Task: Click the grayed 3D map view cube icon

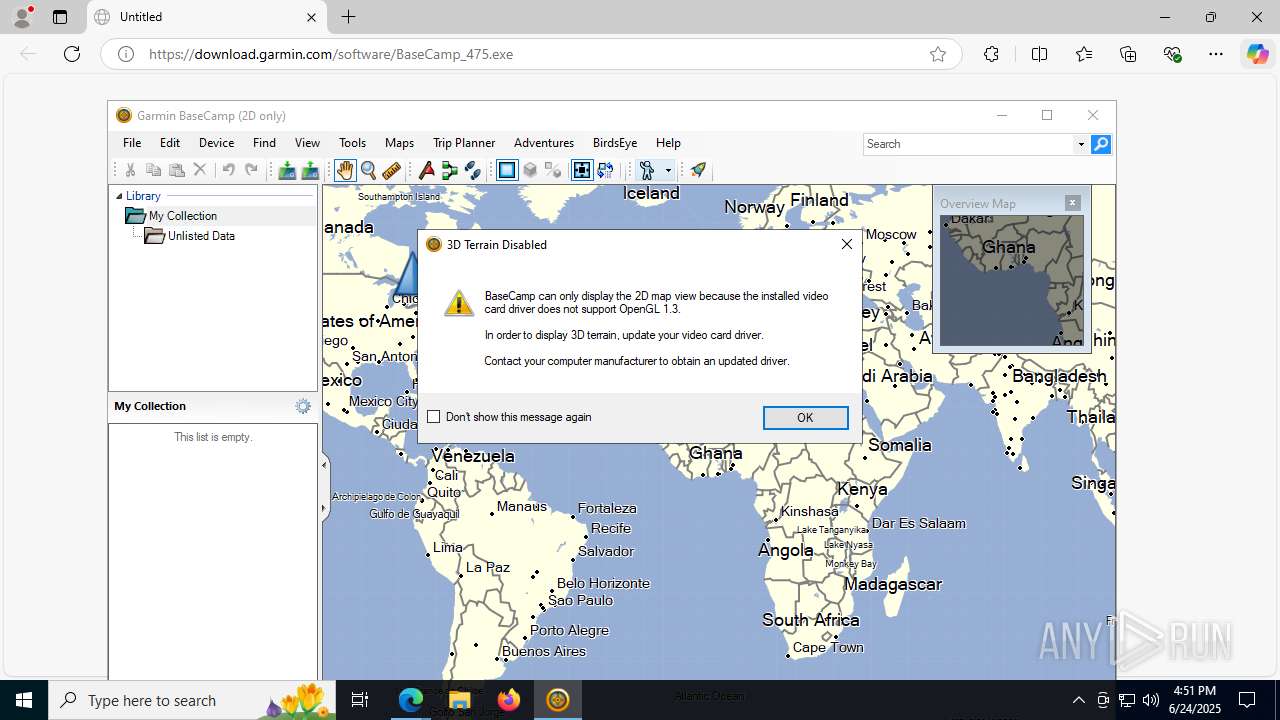Action: (x=530, y=170)
